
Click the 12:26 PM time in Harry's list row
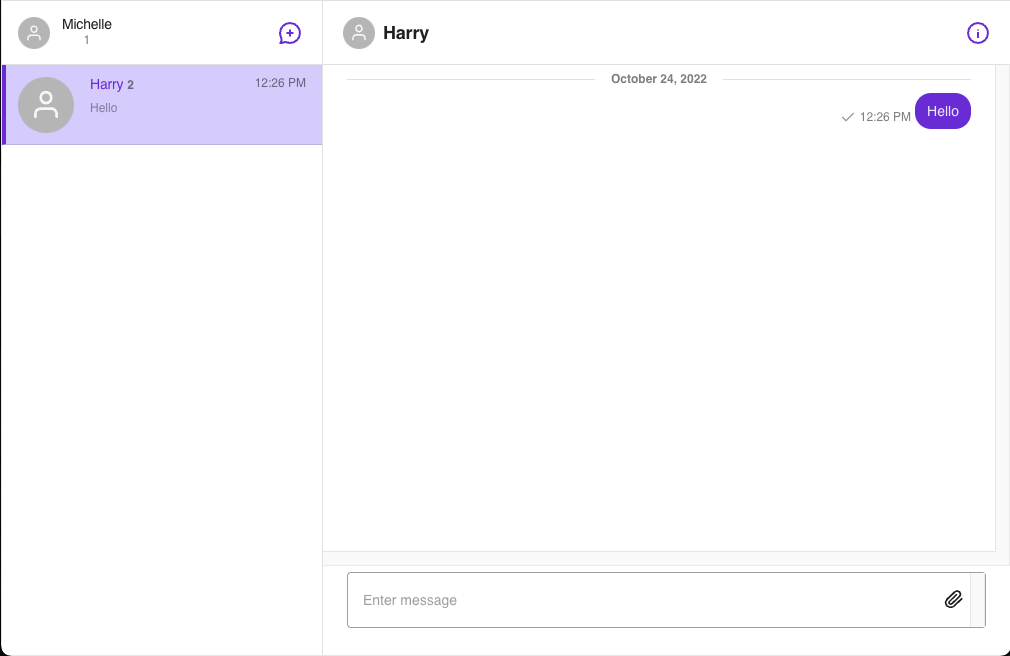[x=280, y=82]
